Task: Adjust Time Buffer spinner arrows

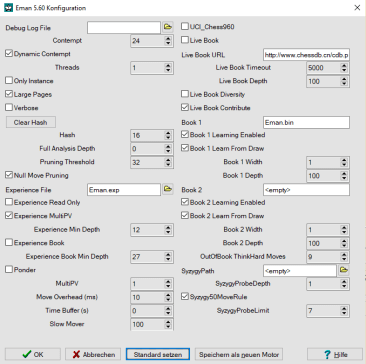Action: (168, 311)
